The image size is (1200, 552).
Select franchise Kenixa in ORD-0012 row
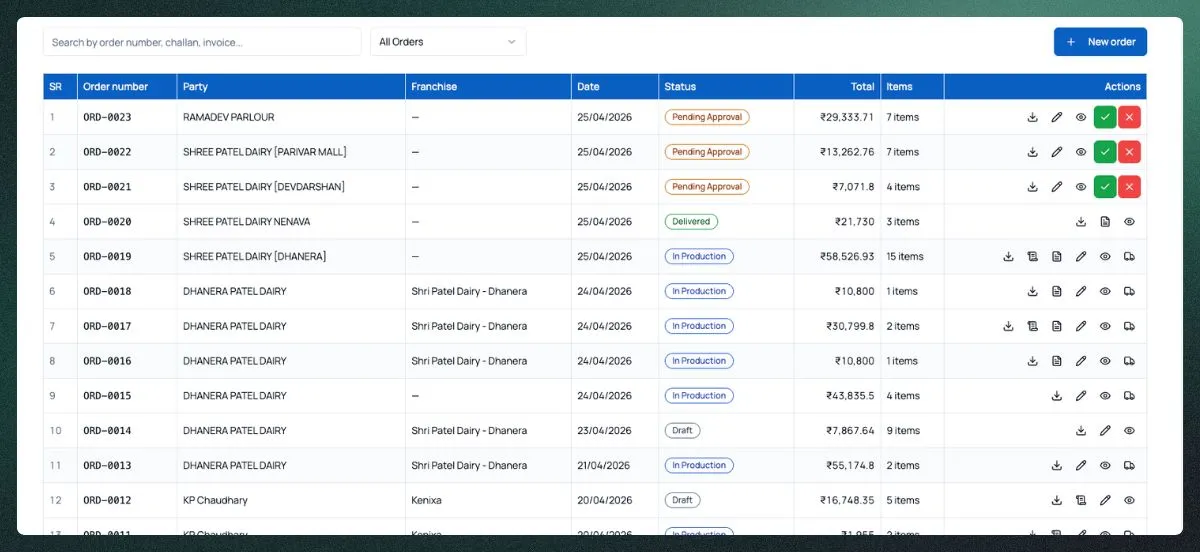click(x=426, y=500)
